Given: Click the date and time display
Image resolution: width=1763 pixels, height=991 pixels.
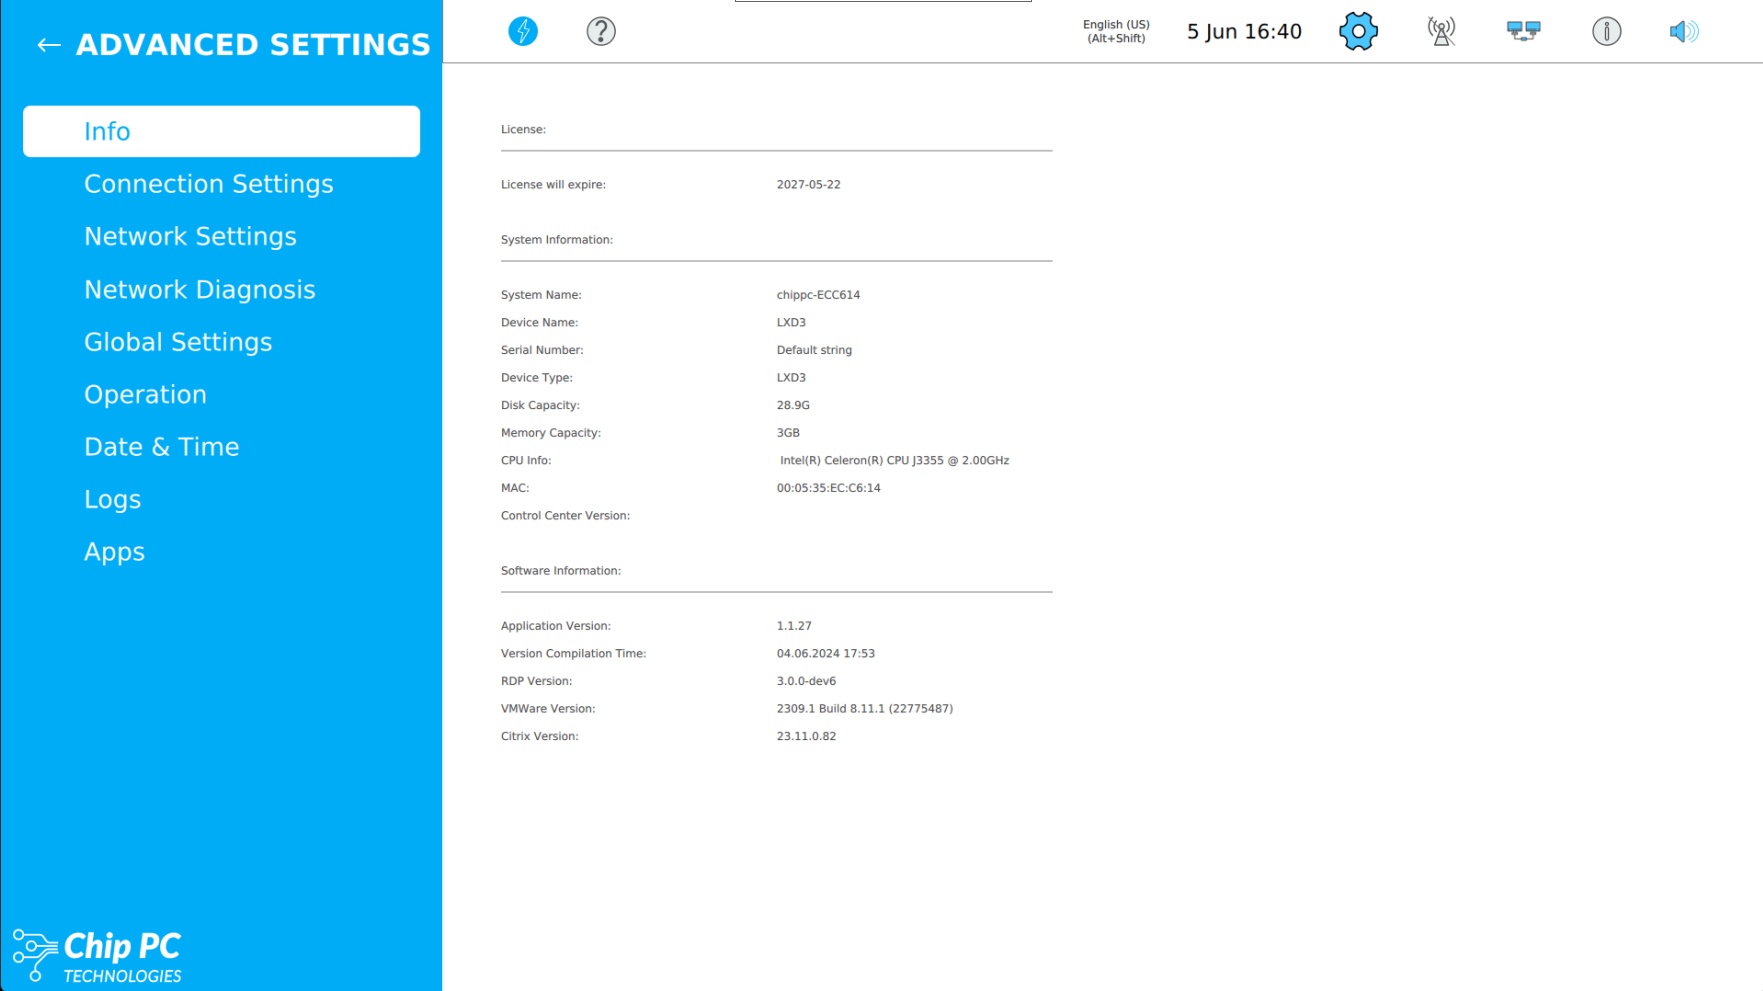Looking at the screenshot, I should (1244, 31).
